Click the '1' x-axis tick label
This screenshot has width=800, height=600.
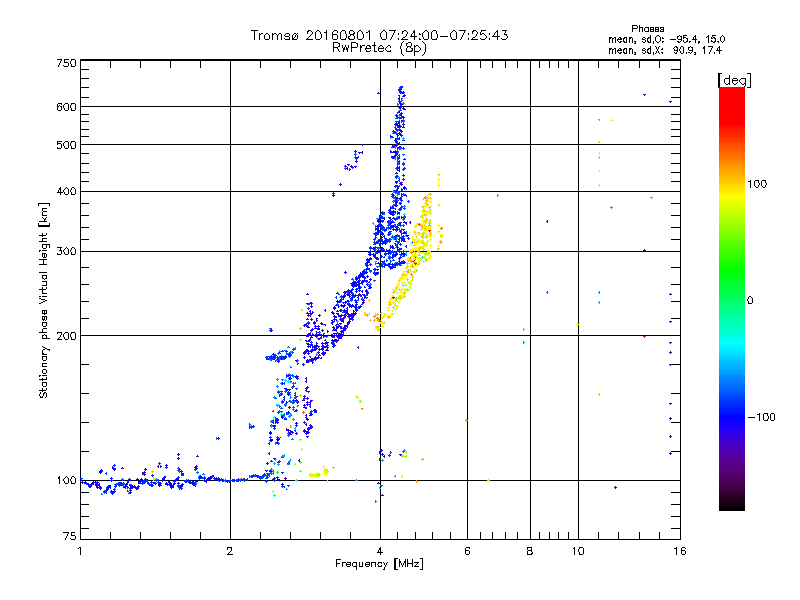(80, 551)
